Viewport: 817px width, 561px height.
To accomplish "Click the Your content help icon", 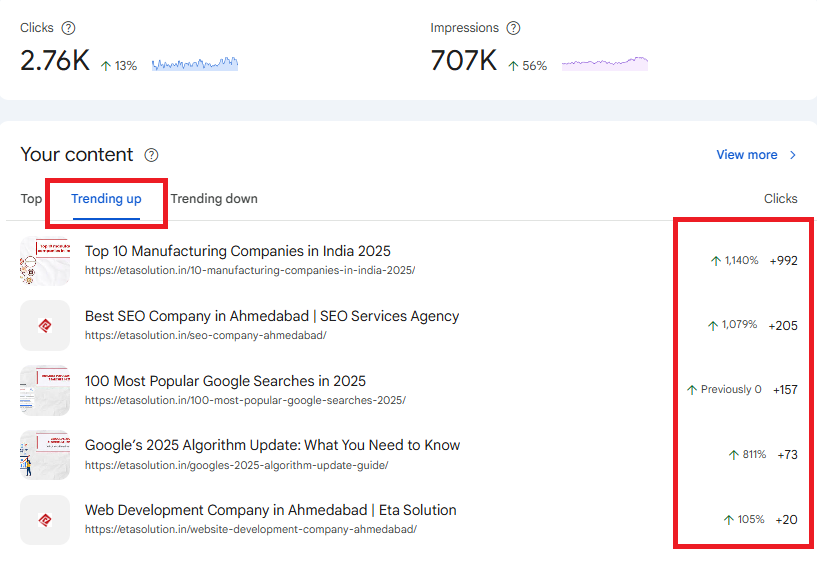I will coord(151,155).
